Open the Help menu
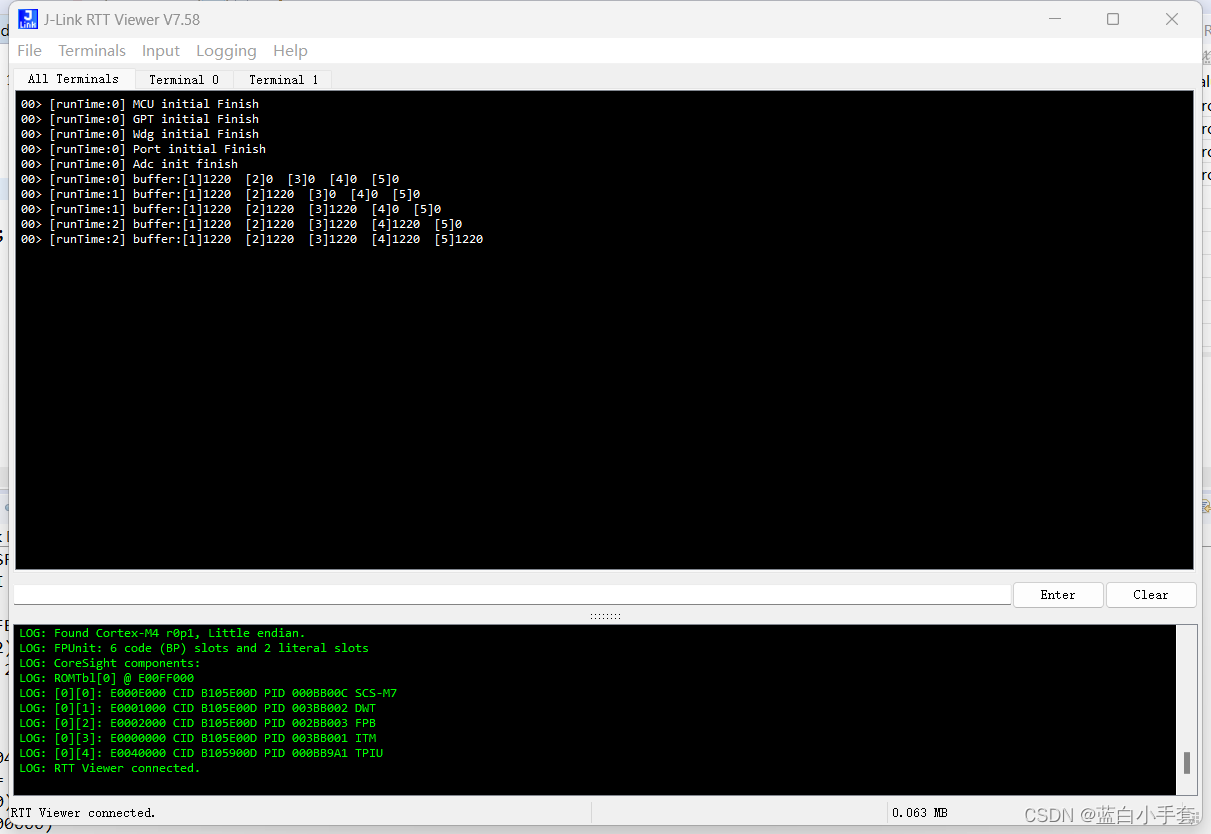The width and height of the screenshot is (1211, 834). click(290, 50)
